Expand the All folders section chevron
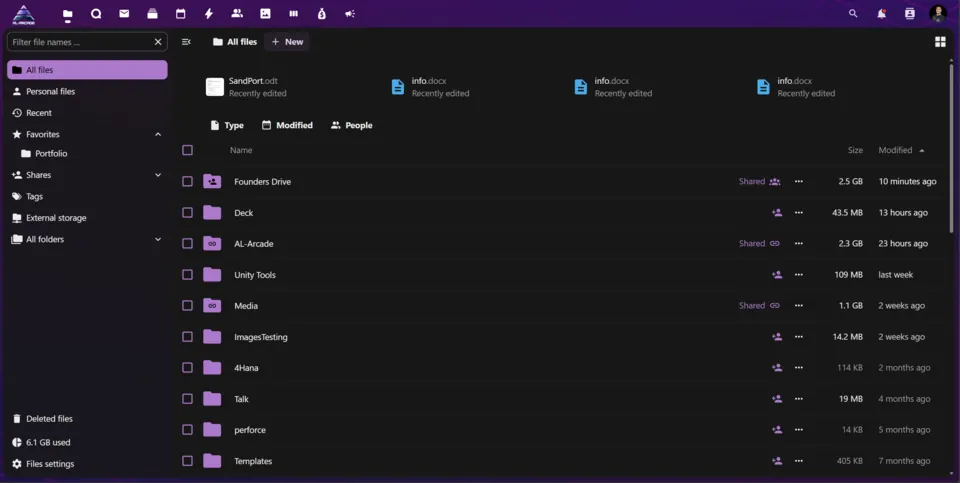The width and height of the screenshot is (960, 483). point(158,239)
